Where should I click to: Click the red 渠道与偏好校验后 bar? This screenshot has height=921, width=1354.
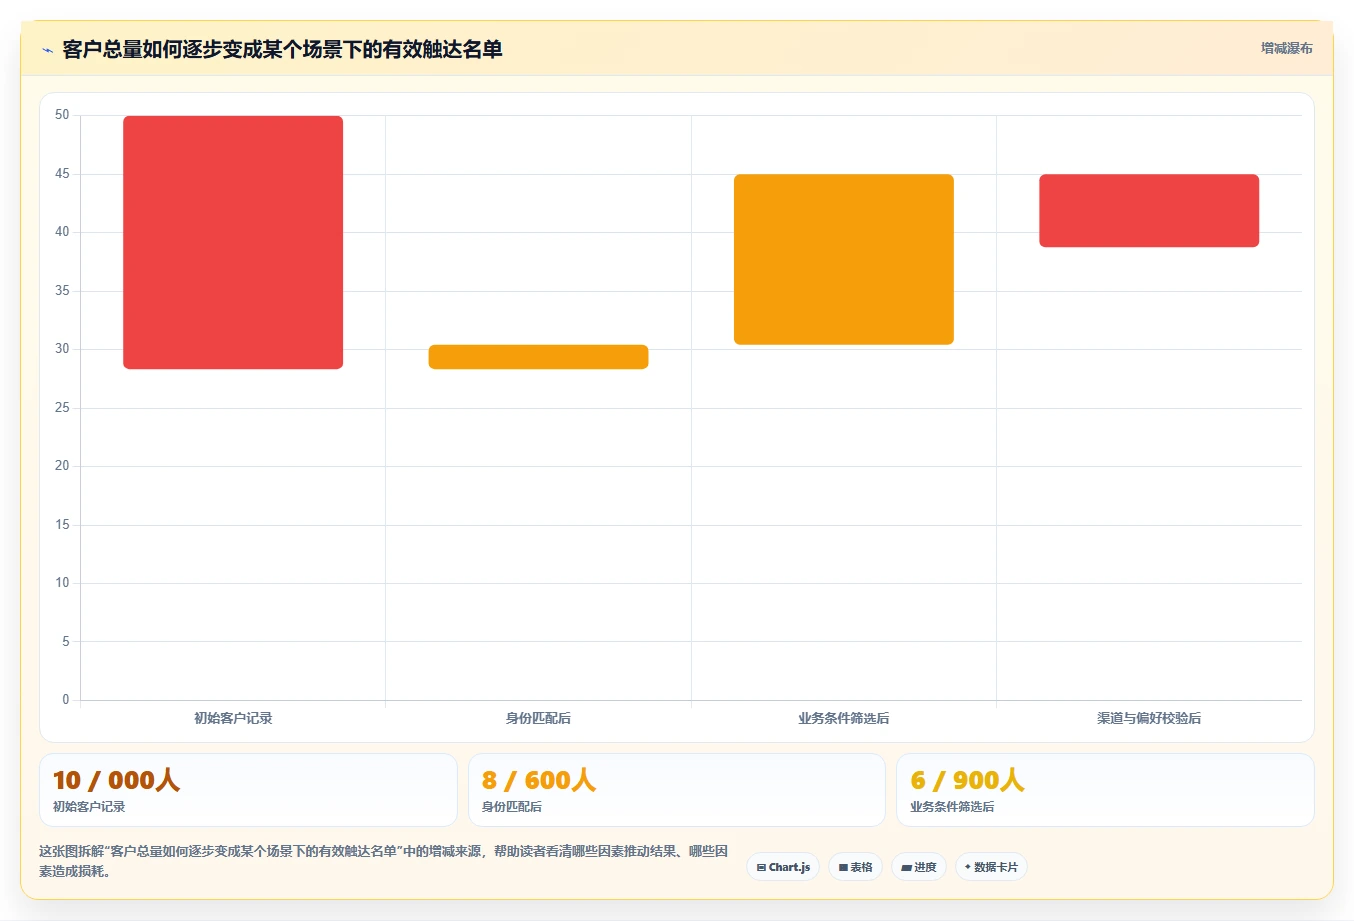click(x=1149, y=211)
